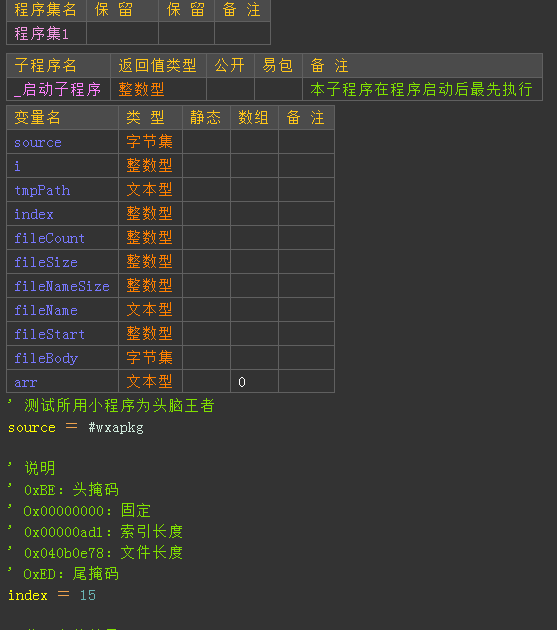Select the 程序集1 name cell
The width and height of the screenshot is (557, 630).
pyautogui.click(x=47, y=33)
